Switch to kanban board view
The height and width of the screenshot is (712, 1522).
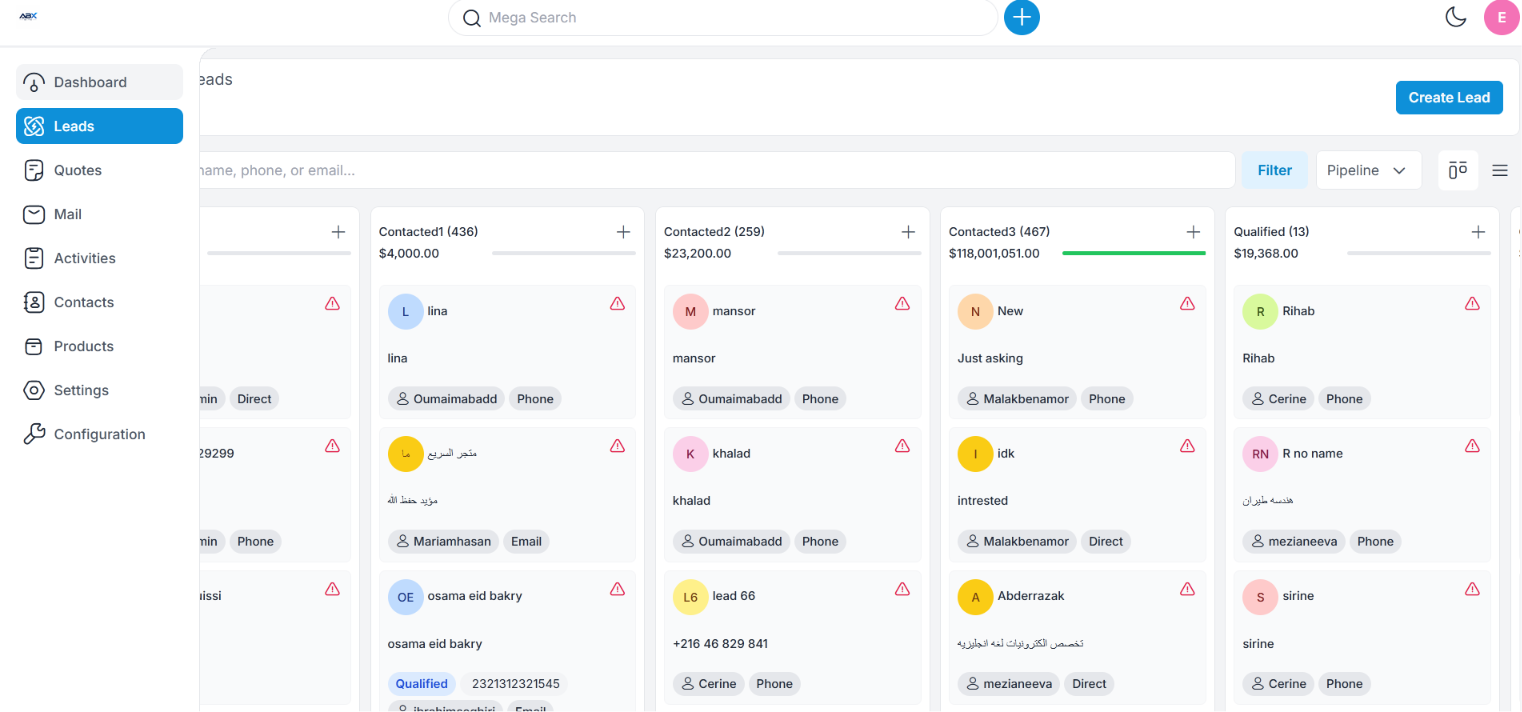[1458, 170]
